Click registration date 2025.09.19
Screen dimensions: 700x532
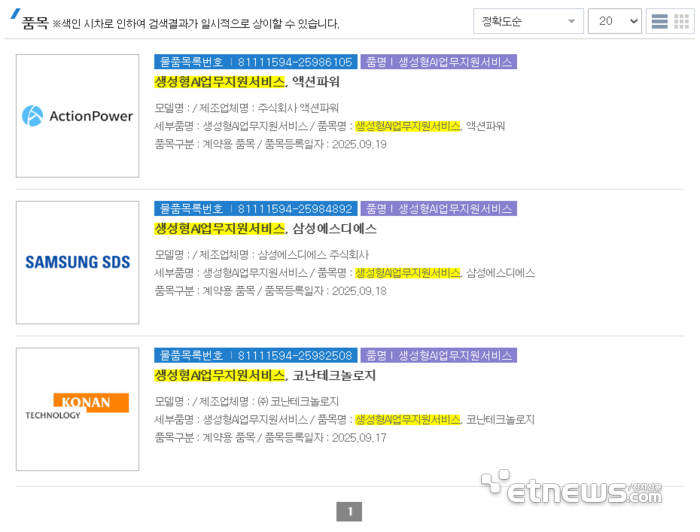click(x=359, y=145)
